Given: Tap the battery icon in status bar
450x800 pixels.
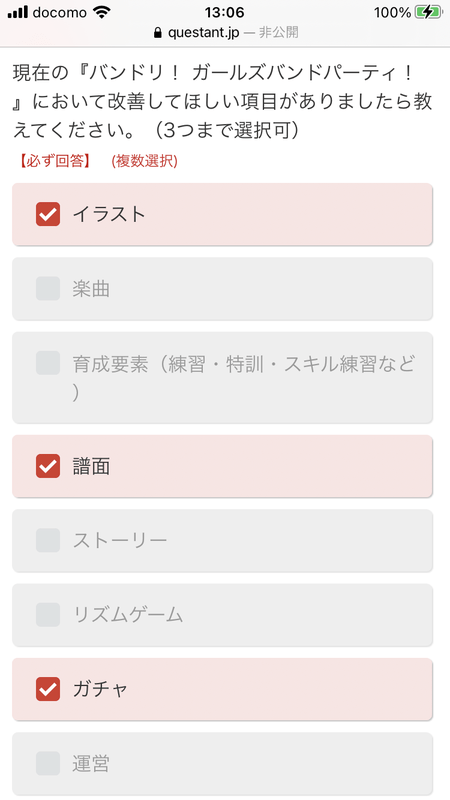Looking at the screenshot, I should [429, 12].
